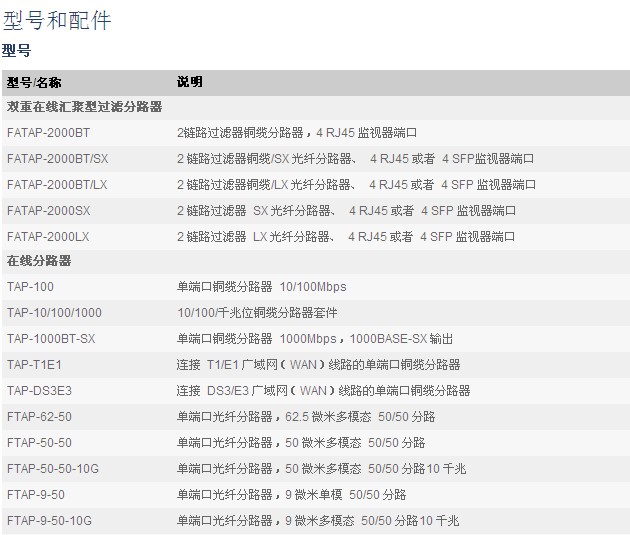Click the TAP-10/100/1000 model name
Image resolution: width=630 pixels, height=535 pixels.
point(54,313)
